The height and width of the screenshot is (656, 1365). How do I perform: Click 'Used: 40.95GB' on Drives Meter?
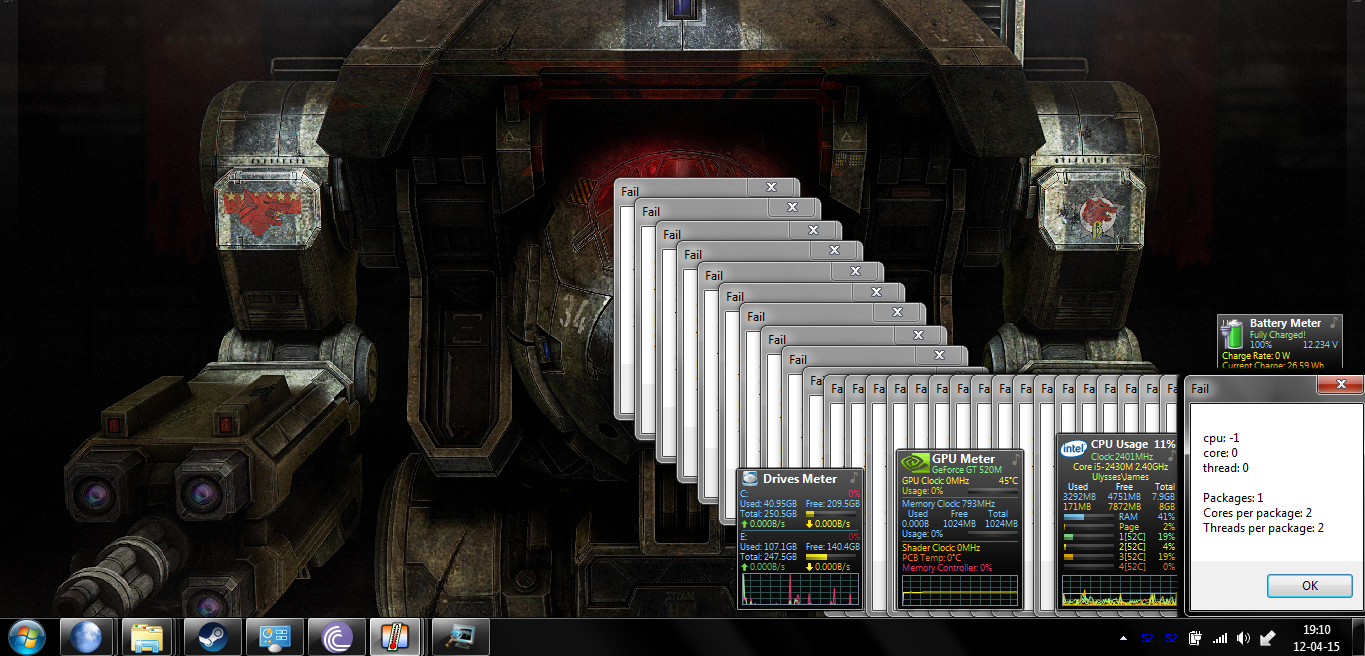pyautogui.click(x=768, y=503)
